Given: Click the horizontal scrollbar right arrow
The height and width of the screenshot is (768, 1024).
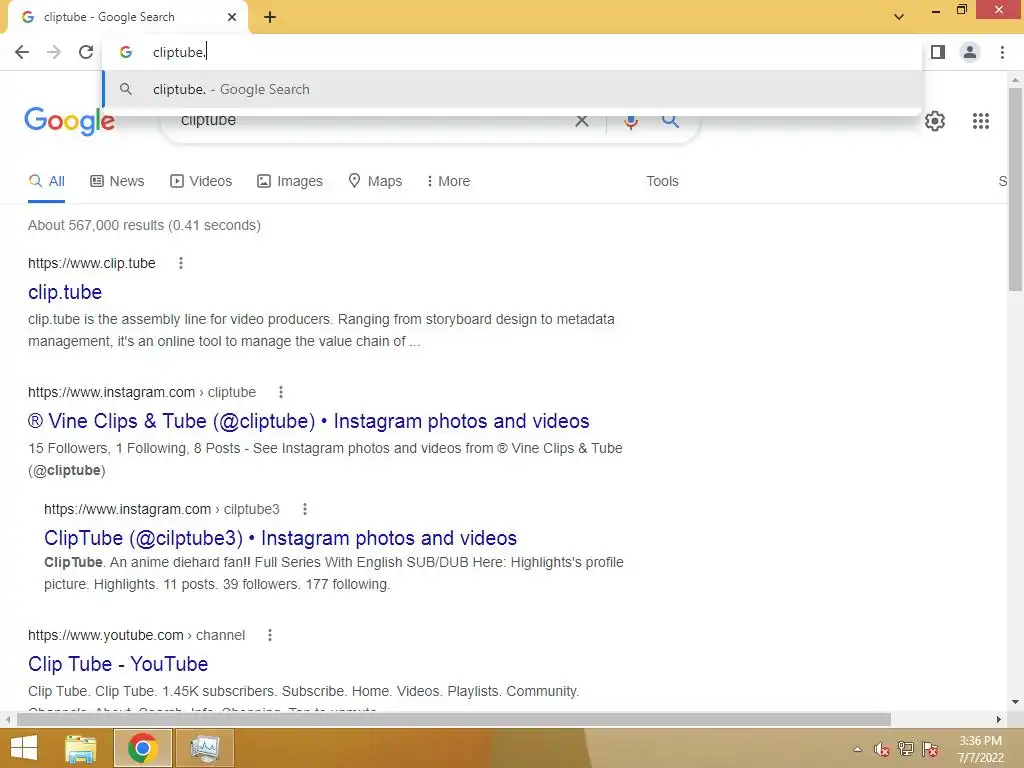Looking at the screenshot, I should point(999,720).
